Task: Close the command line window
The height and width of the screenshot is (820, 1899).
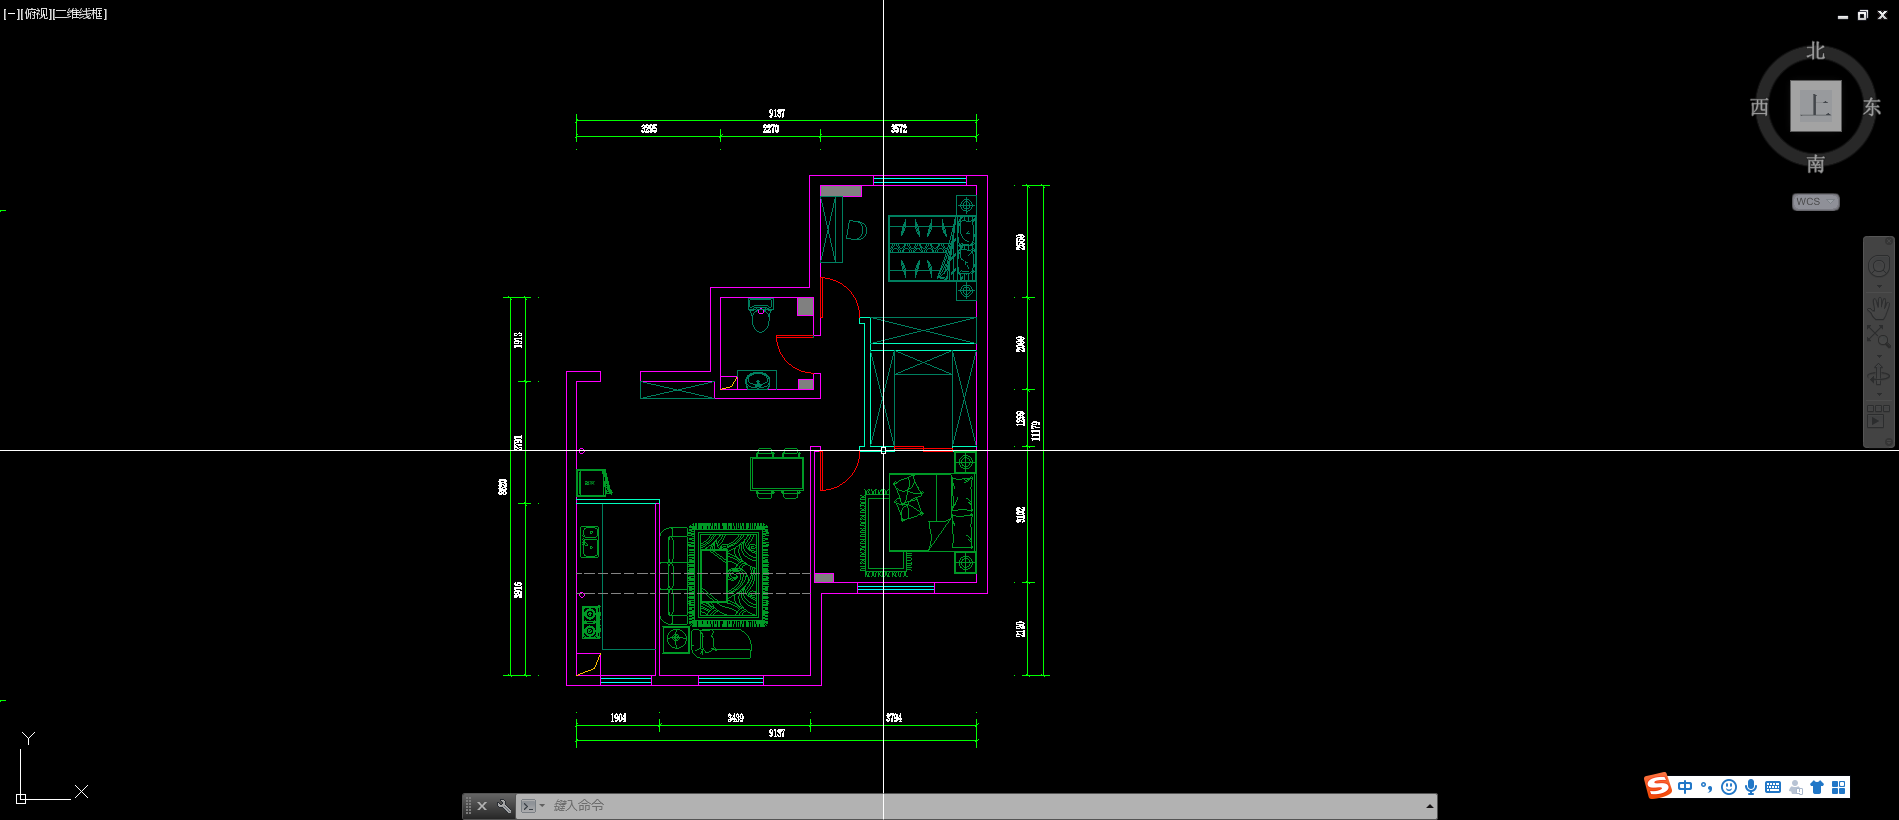Action: tap(482, 806)
